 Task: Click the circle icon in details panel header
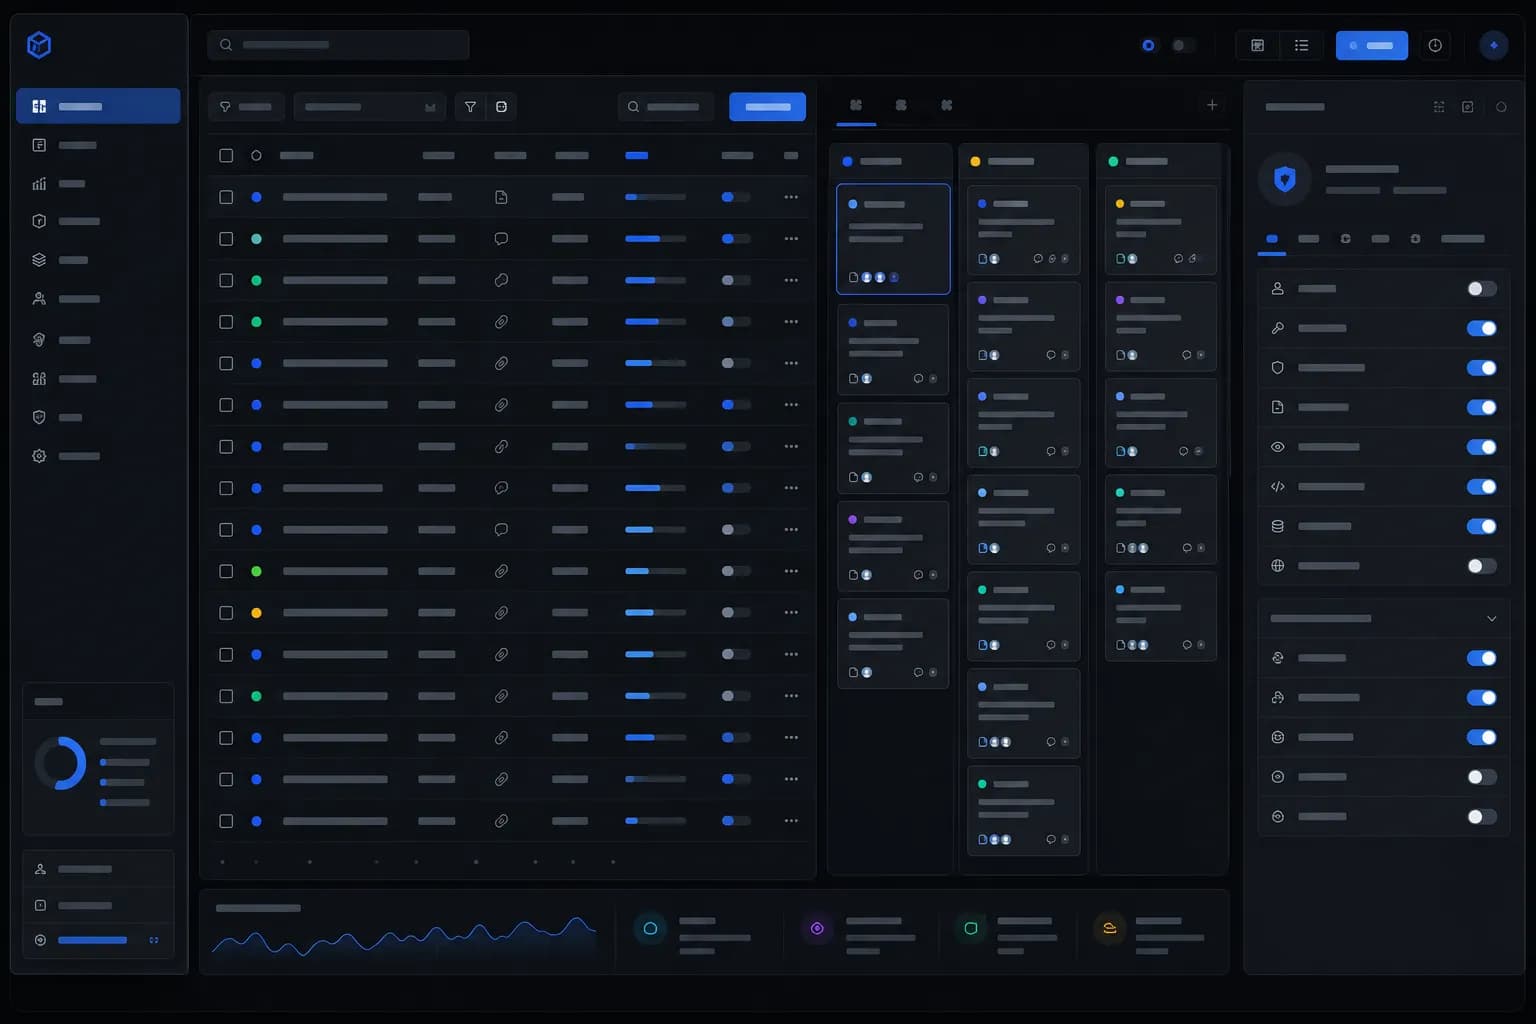coord(1501,107)
